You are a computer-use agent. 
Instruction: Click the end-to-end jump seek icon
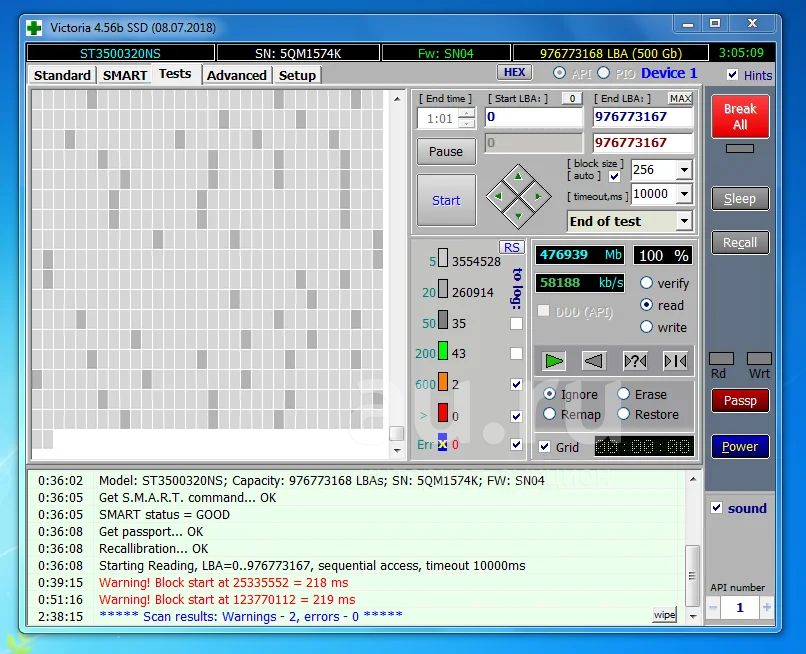pyautogui.click(x=675, y=361)
